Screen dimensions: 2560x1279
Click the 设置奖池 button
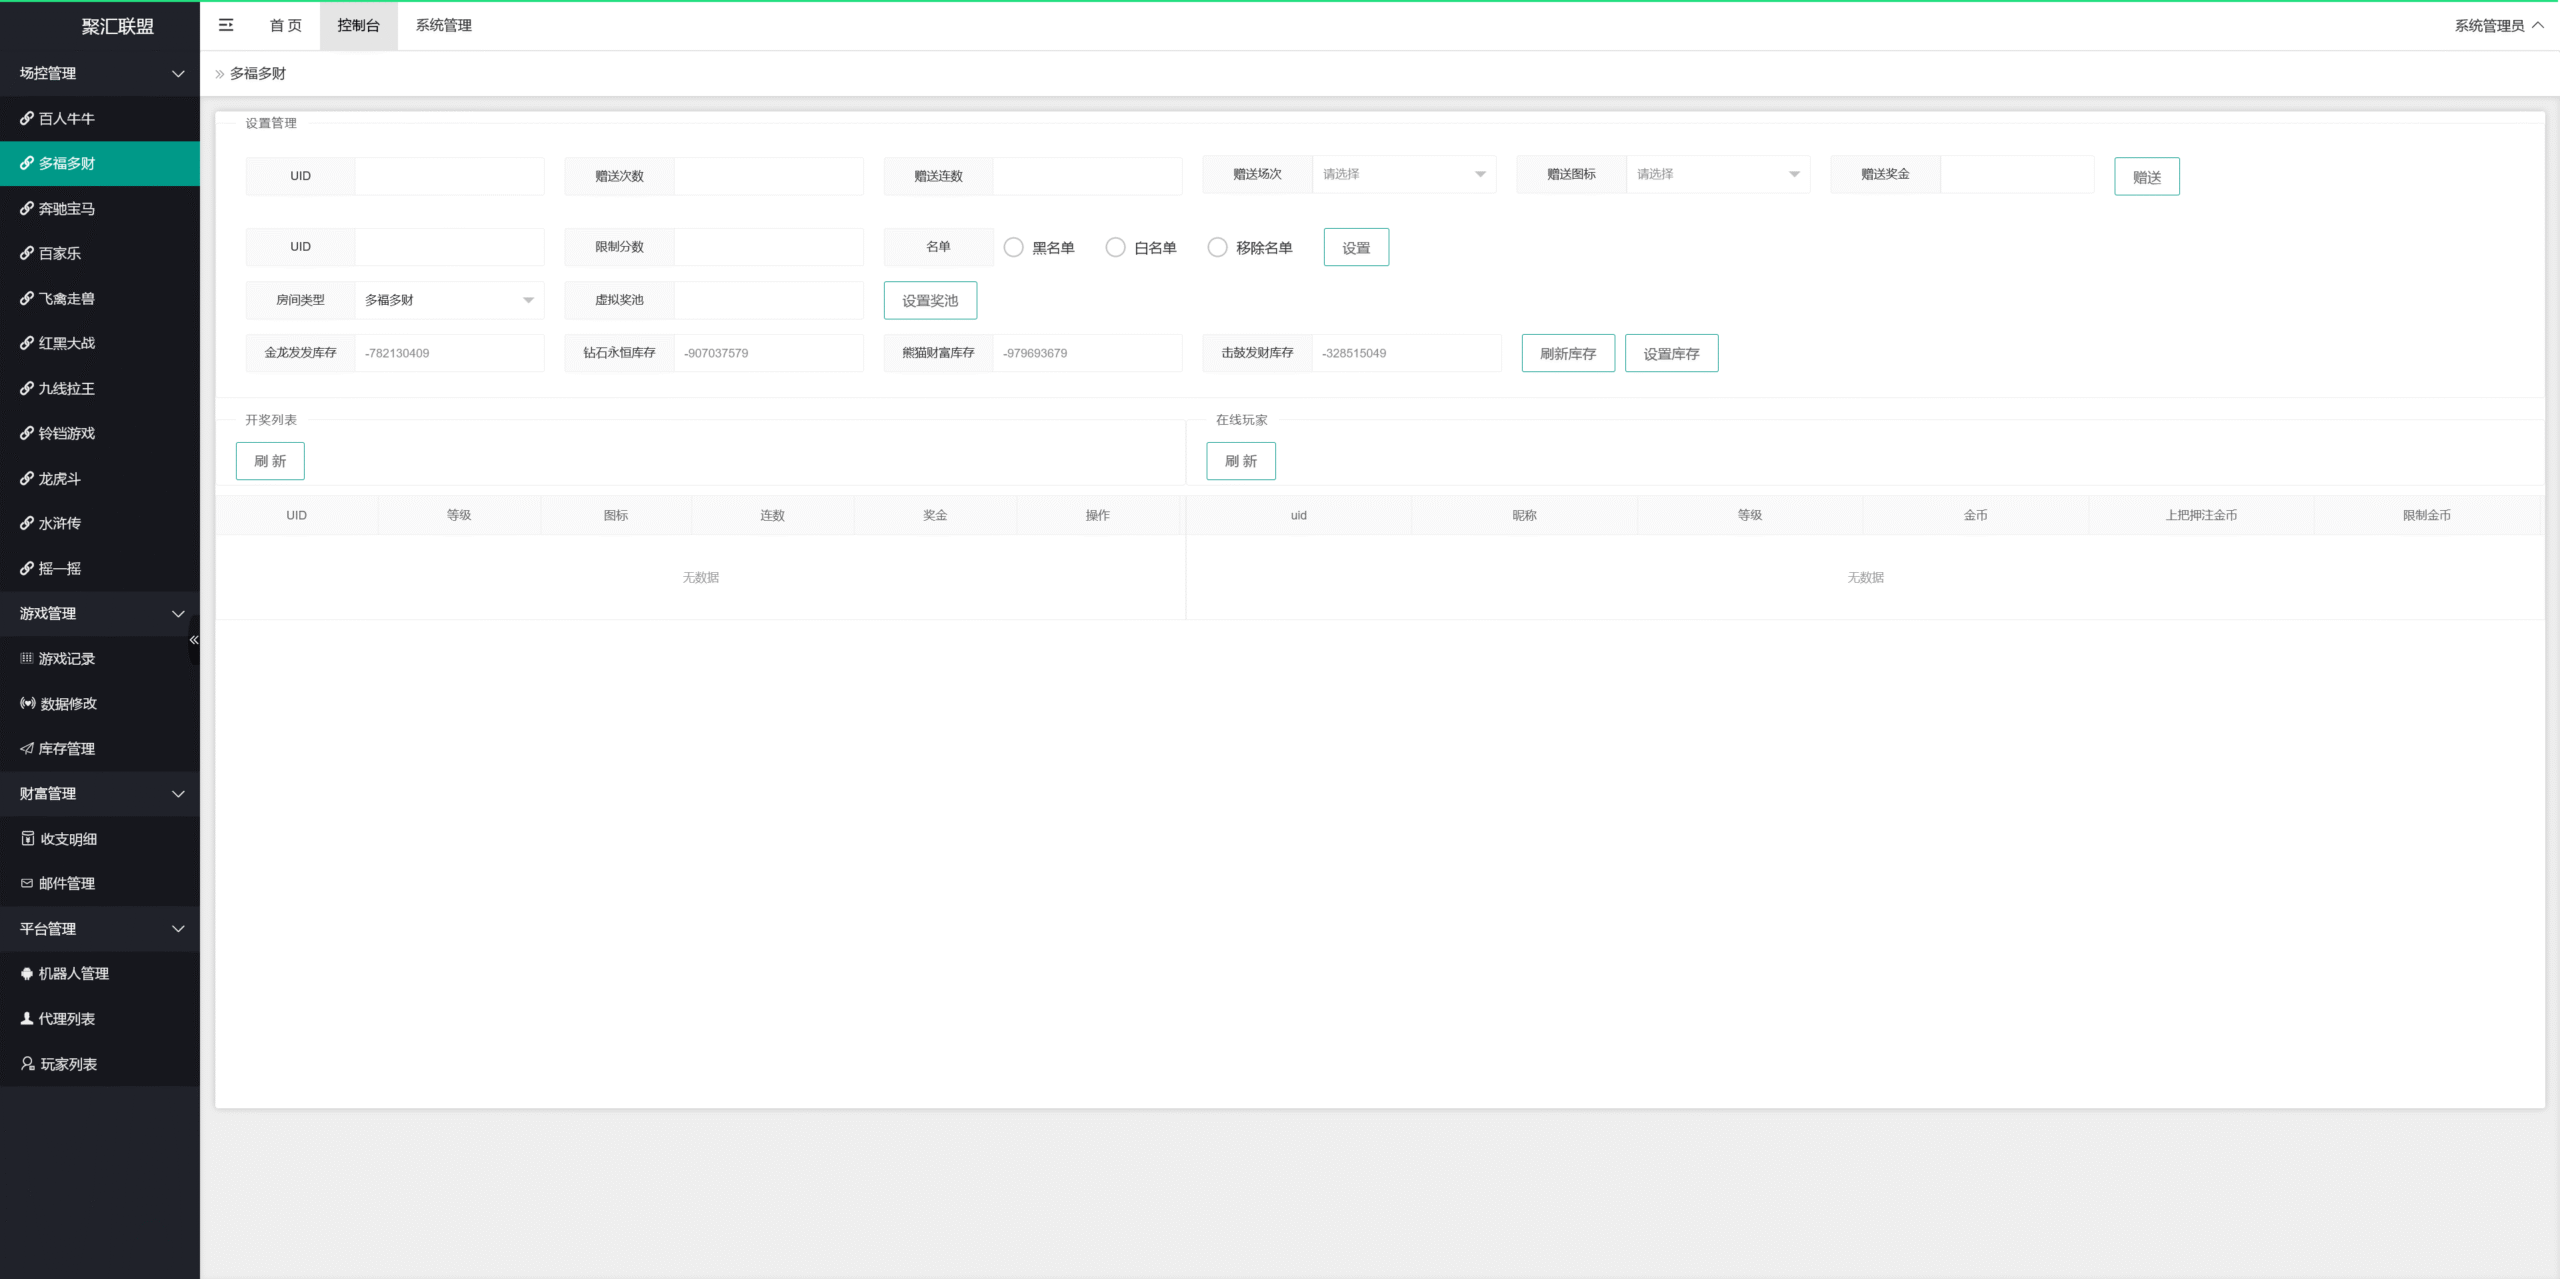tap(929, 300)
